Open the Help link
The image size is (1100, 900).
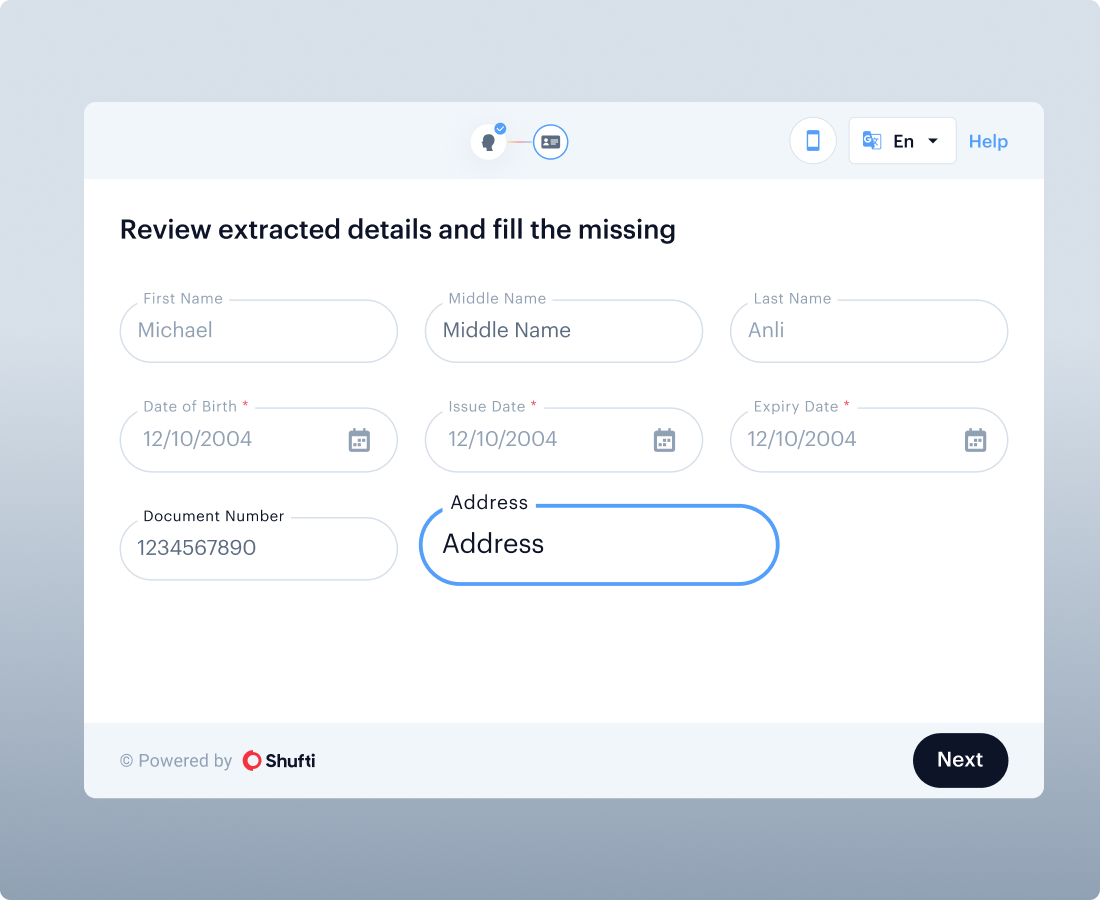click(988, 142)
